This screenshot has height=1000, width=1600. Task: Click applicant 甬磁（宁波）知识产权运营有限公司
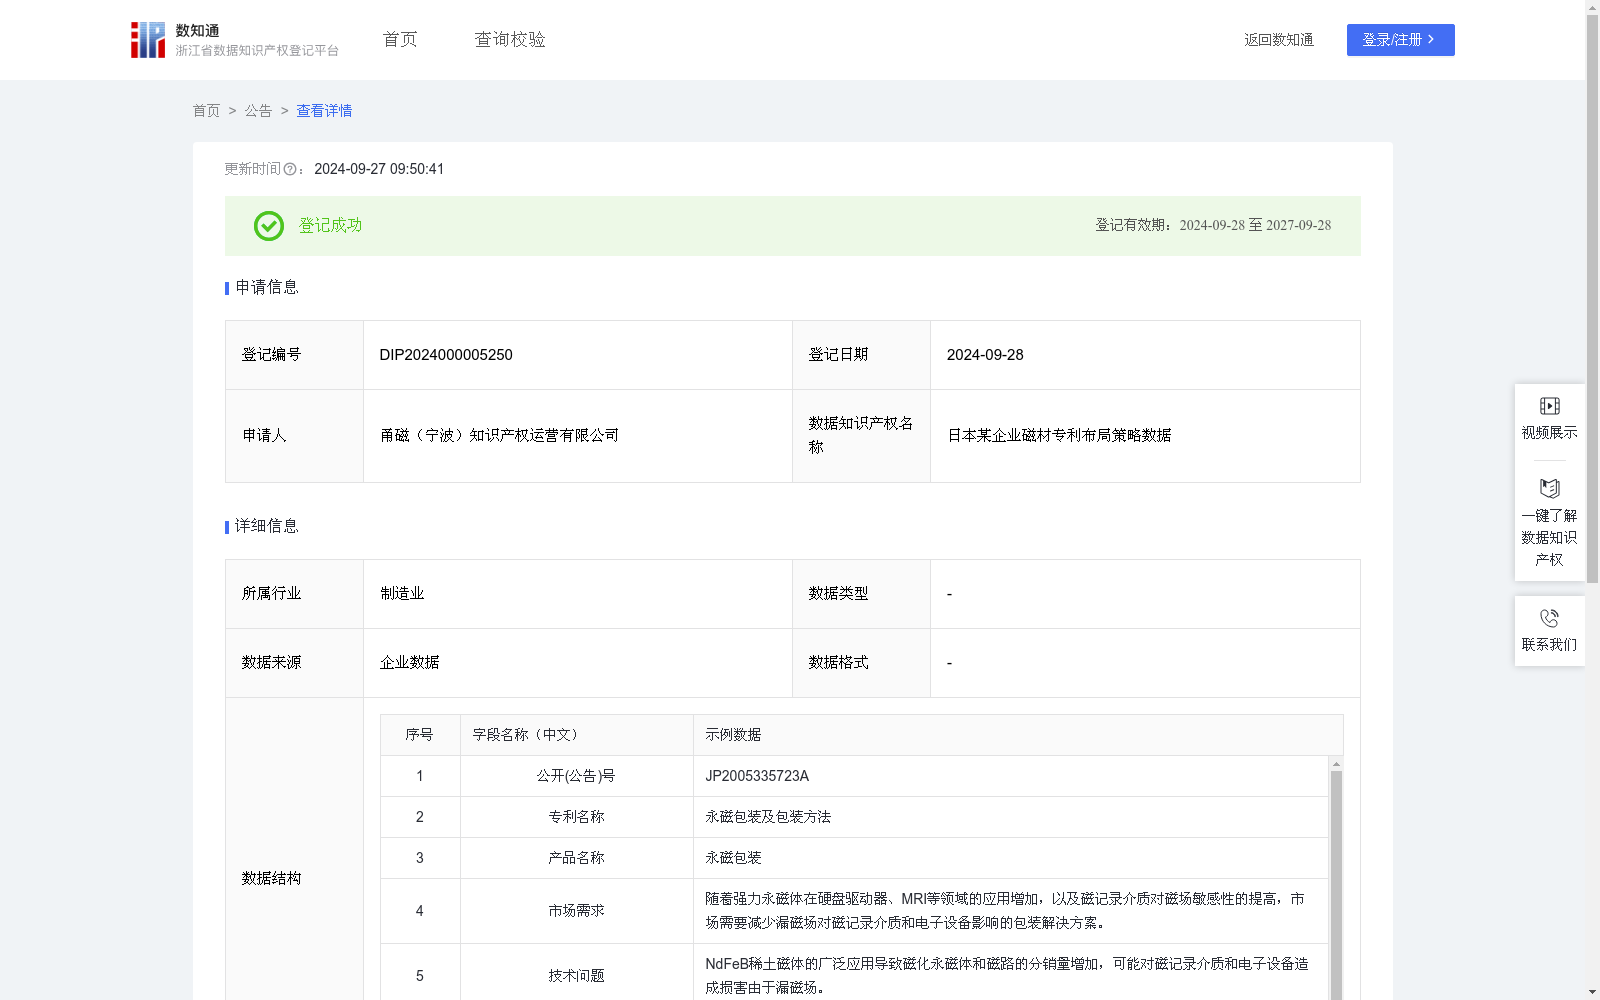pyautogui.click(x=500, y=435)
